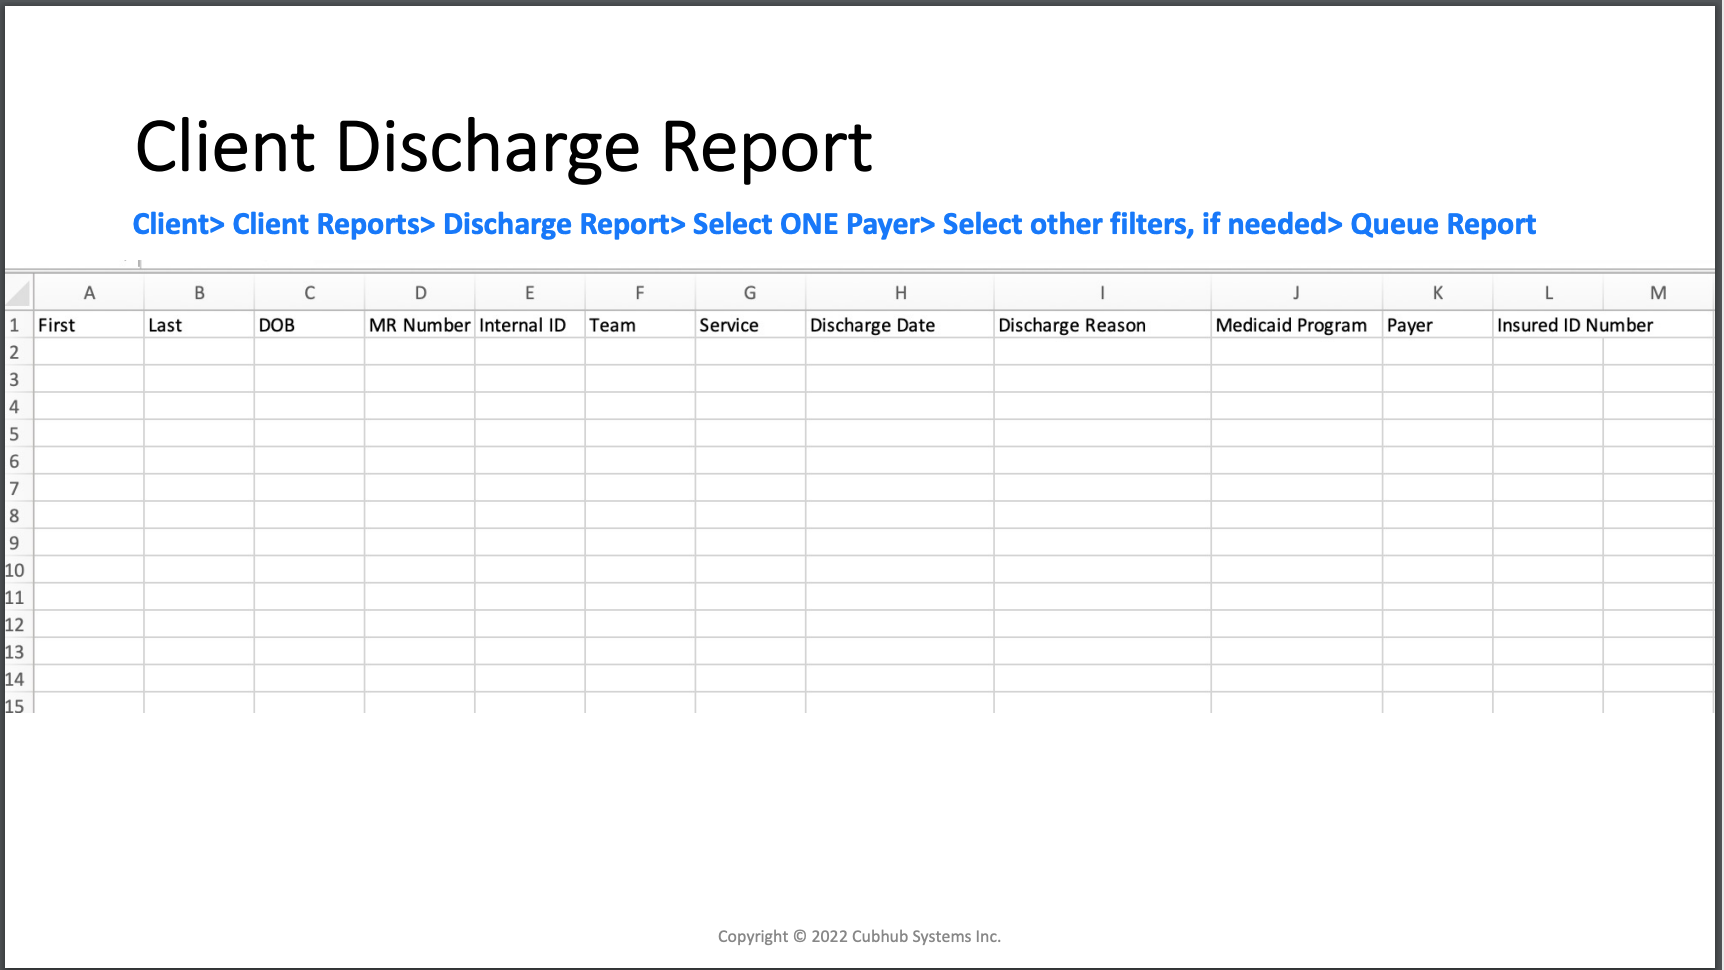Select the spreadsheet select-all corner triangle
The width and height of the screenshot is (1724, 970).
[x=19, y=293]
